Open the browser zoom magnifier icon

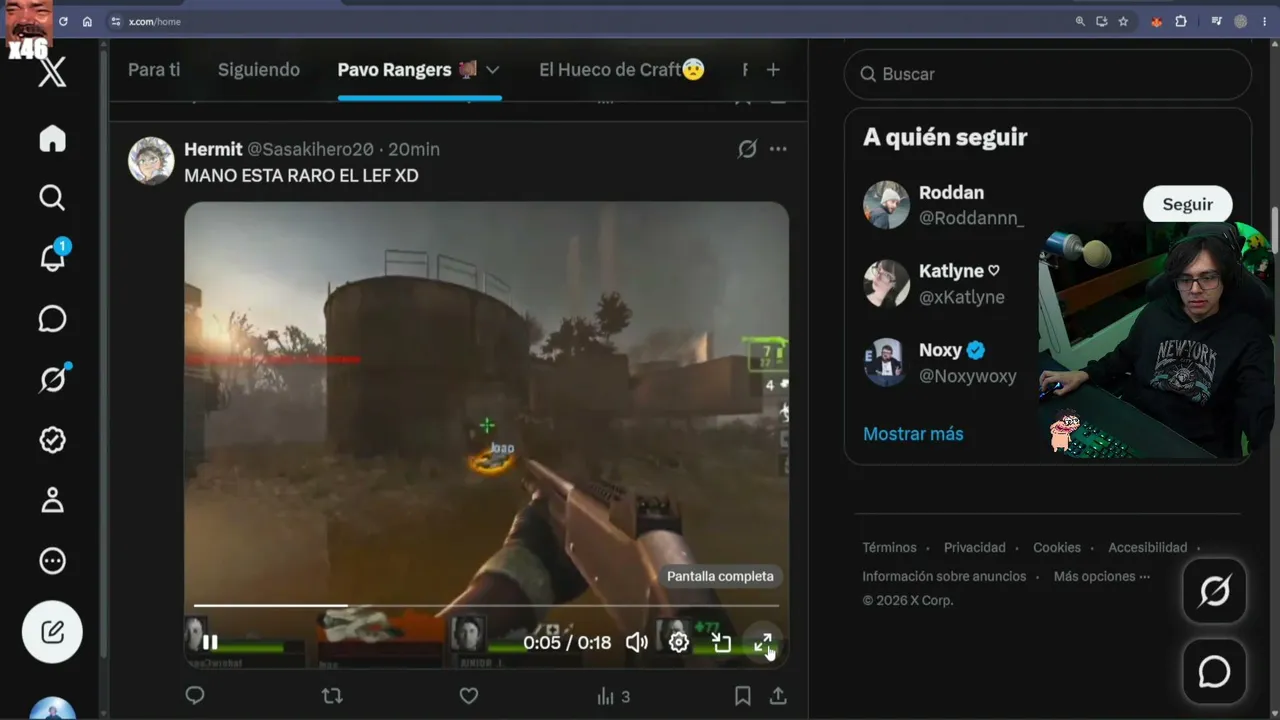[1080, 21]
